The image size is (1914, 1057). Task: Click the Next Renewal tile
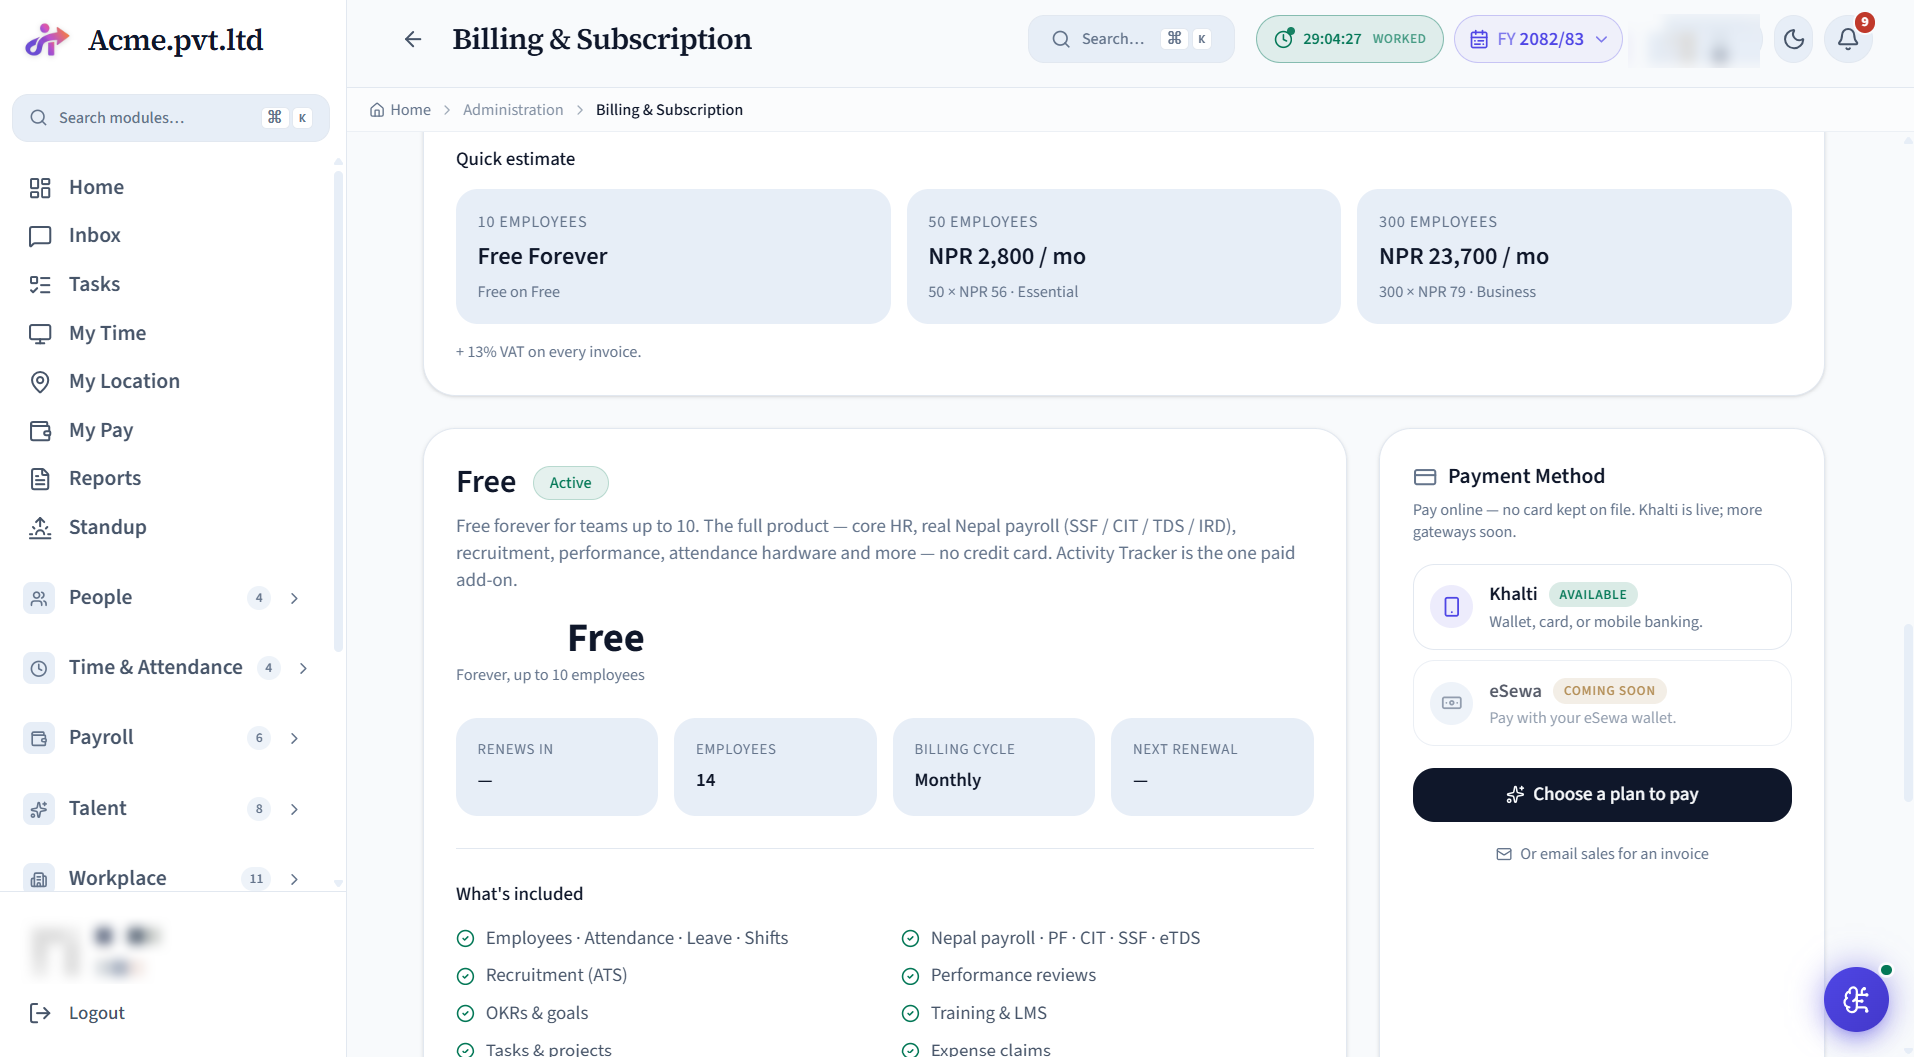tap(1212, 767)
